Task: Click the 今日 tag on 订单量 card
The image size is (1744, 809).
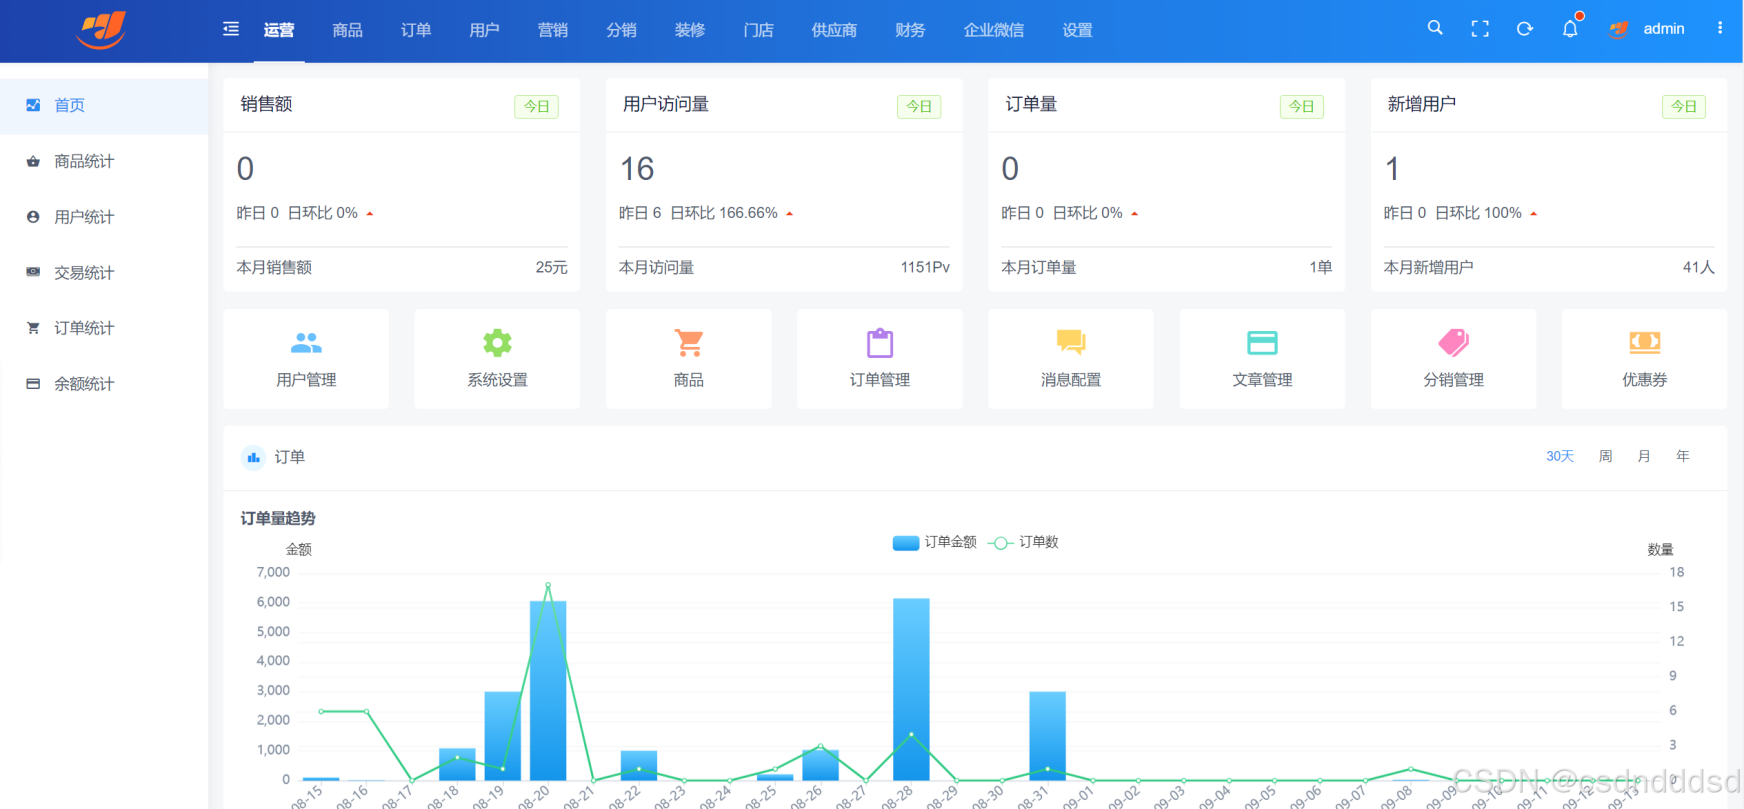Action: (1302, 106)
